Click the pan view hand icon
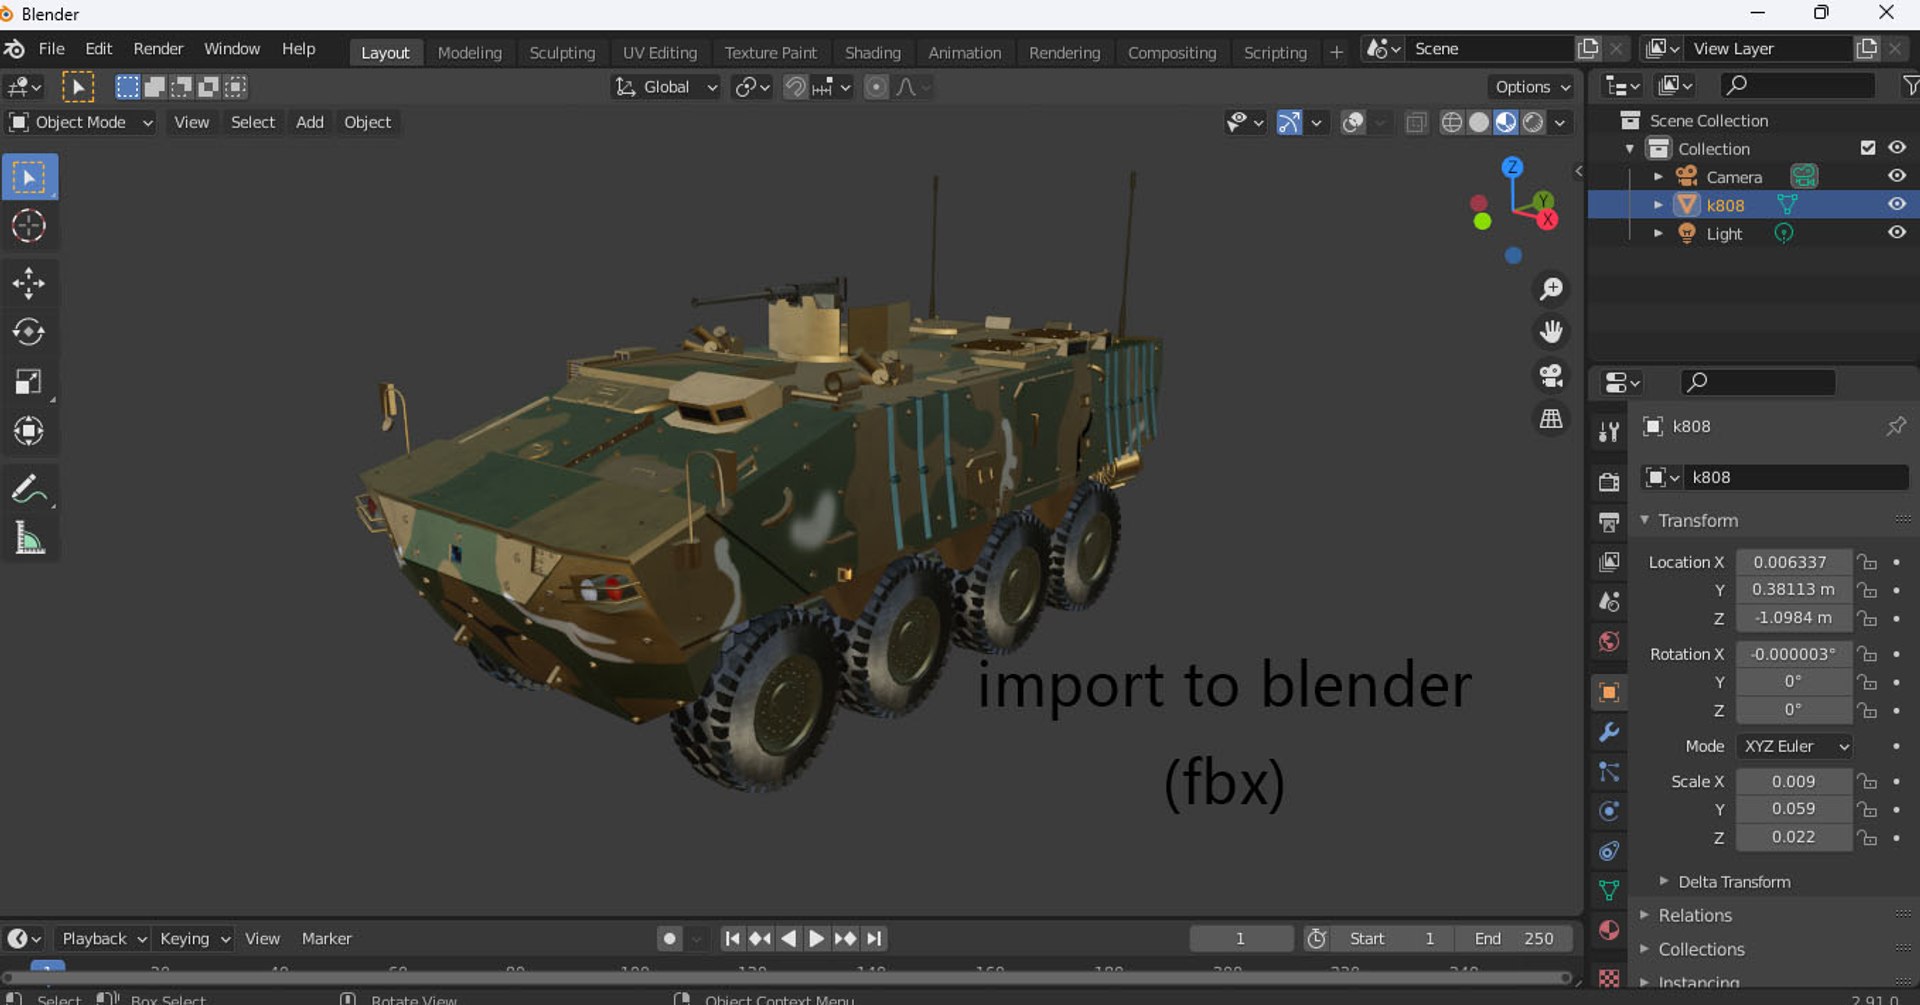Image resolution: width=1920 pixels, height=1005 pixels. [1551, 332]
